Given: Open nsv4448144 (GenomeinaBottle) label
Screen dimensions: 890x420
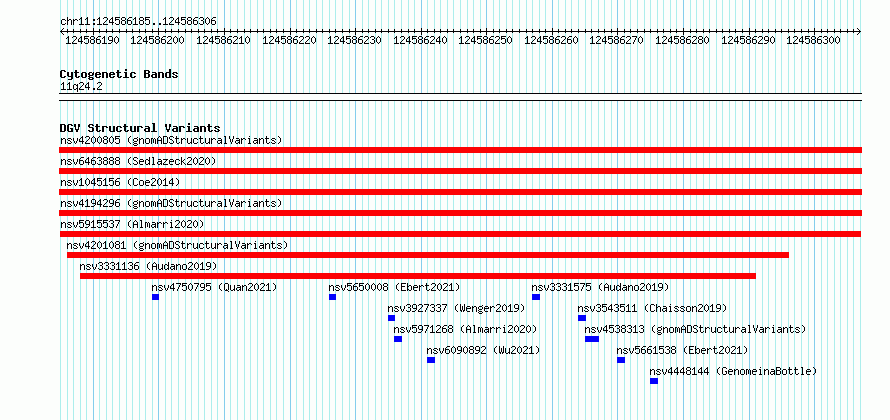Looking at the screenshot, I should point(733,371).
